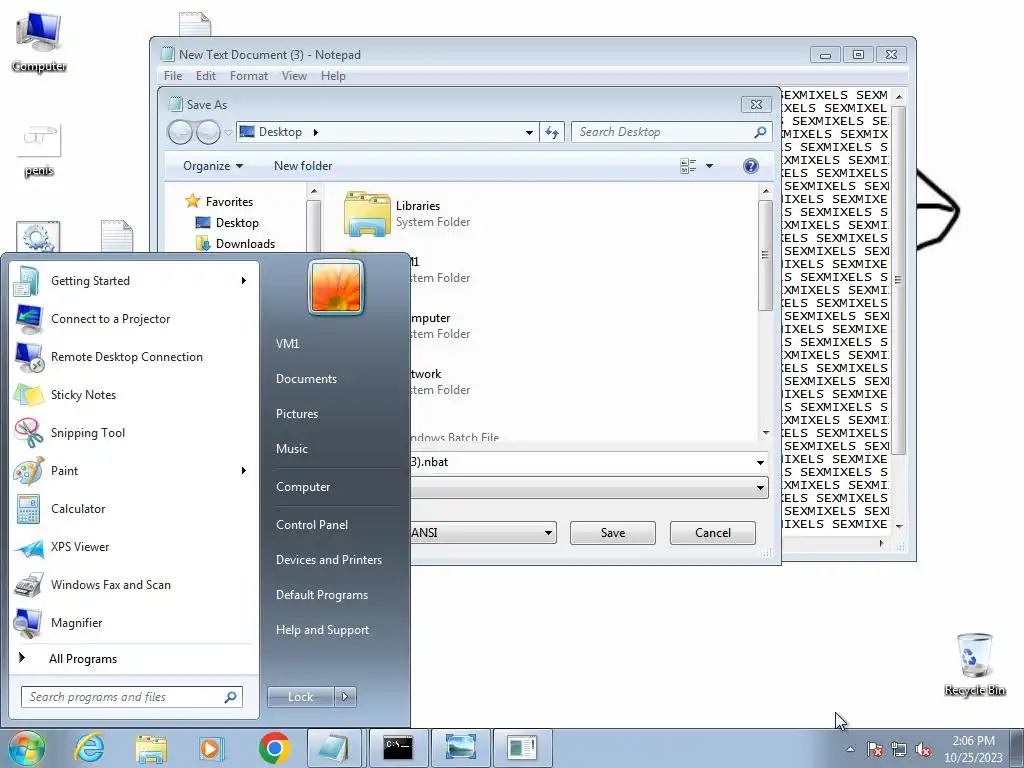Open Notepad Help menu
Viewport: 1024px width, 768px height.
(333, 76)
